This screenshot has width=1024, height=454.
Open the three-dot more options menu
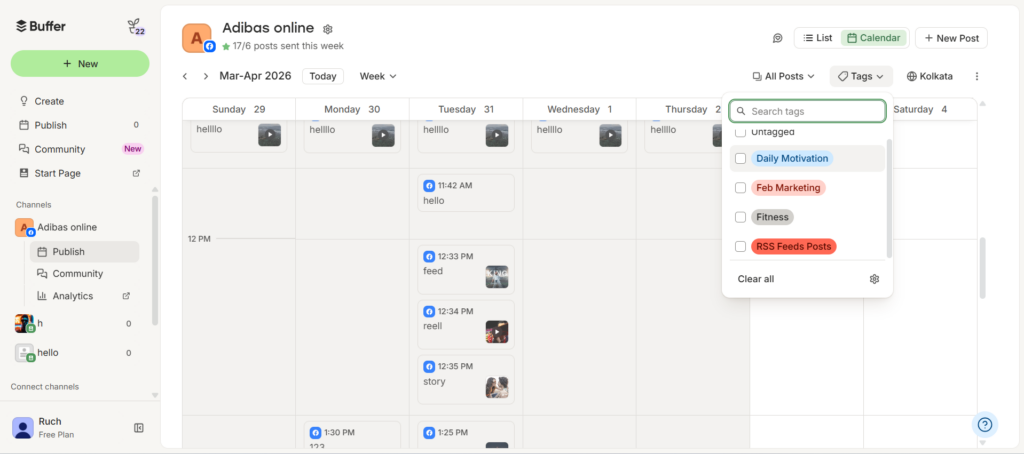977,76
